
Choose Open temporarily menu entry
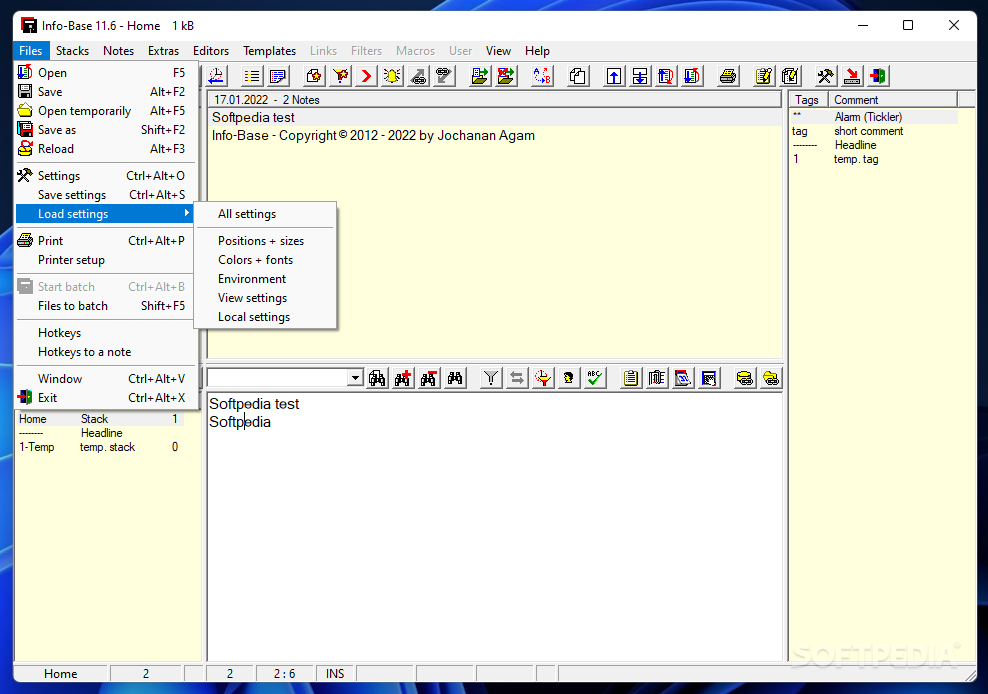[106, 110]
